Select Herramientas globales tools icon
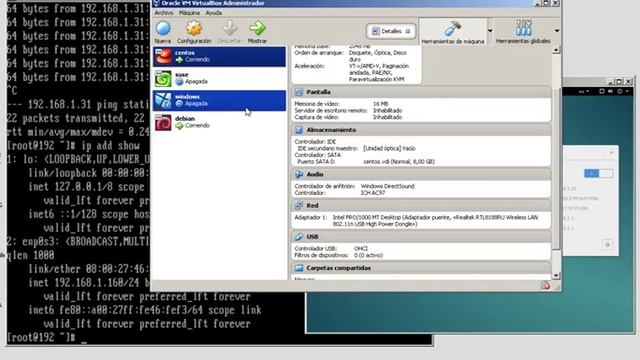Image resolution: width=640 pixels, height=360 pixels. pos(523,28)
